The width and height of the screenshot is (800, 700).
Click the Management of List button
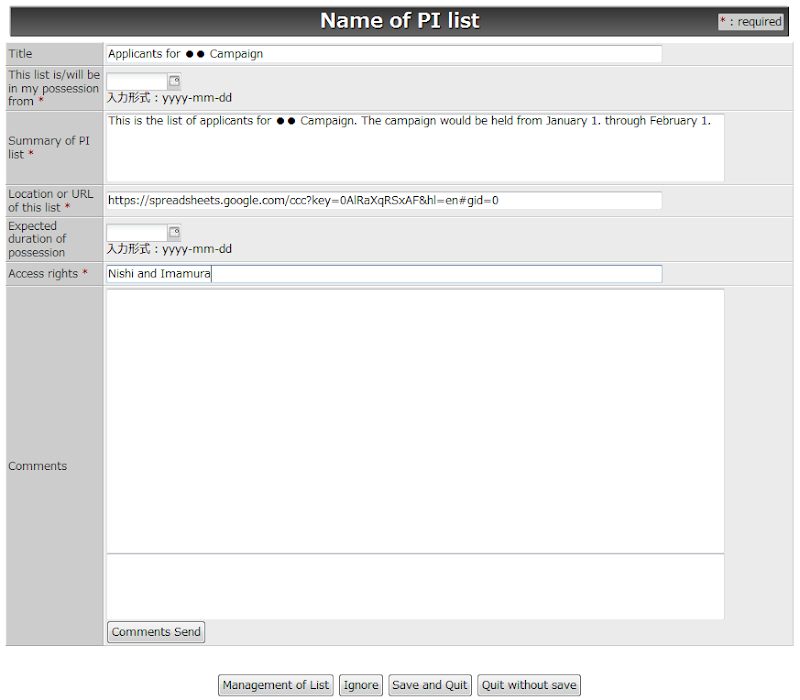(x=275, y=685)
